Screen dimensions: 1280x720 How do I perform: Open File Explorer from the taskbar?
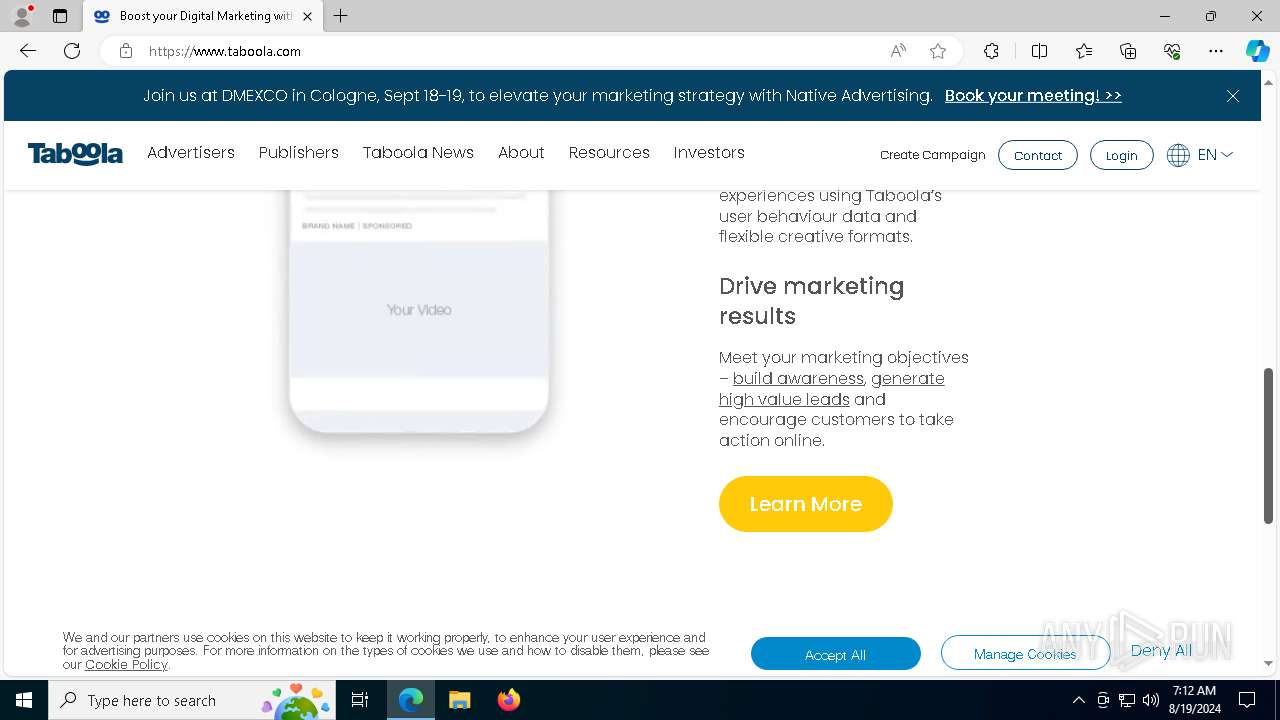point(460,700)
